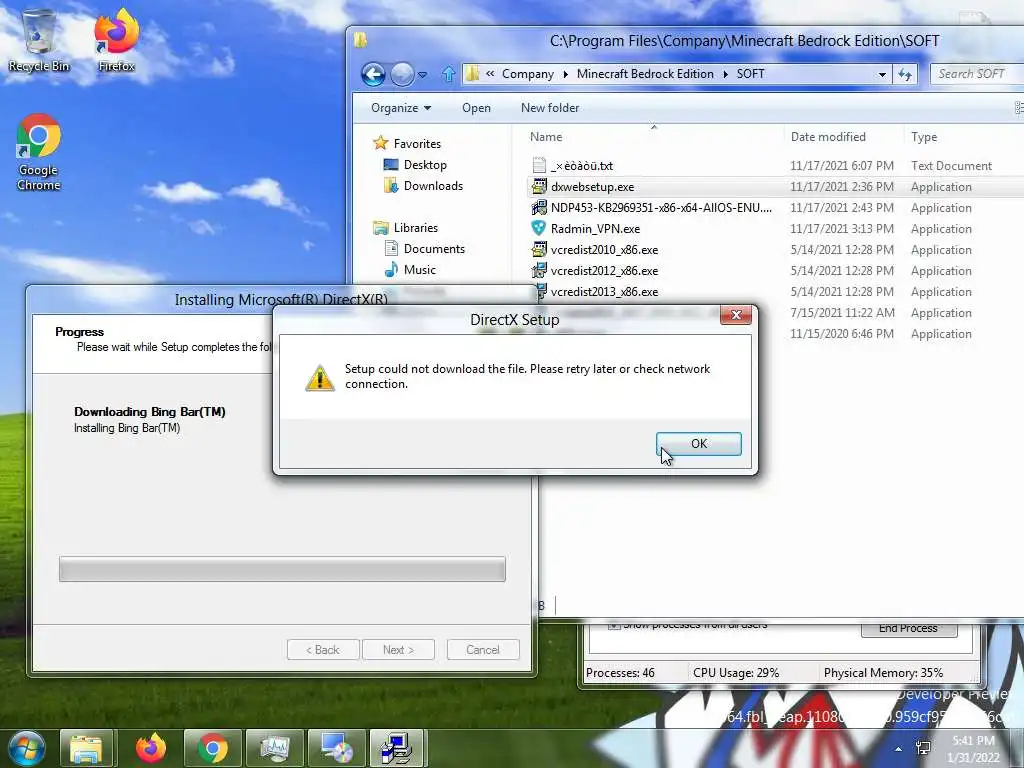
Task: Close the DirectX Setup error dialog
Action: 736,315
